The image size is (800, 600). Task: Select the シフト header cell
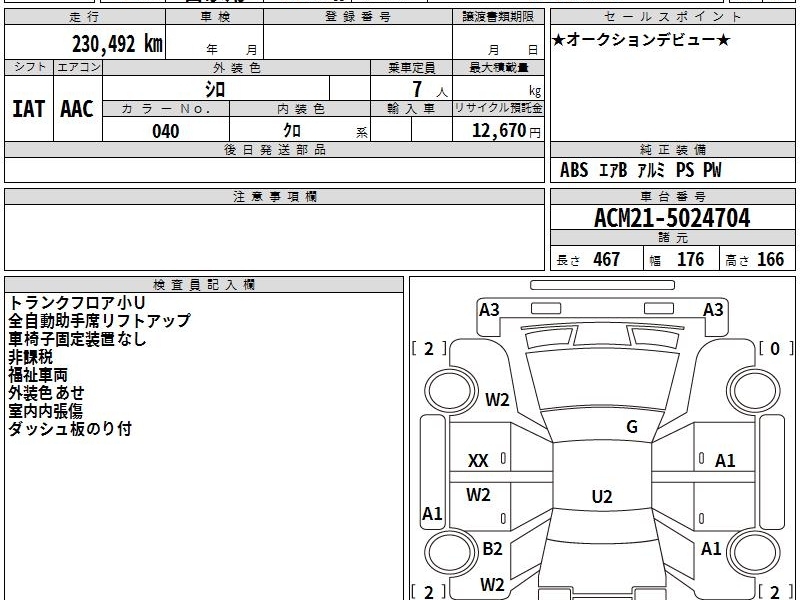[x=29, y=67]
